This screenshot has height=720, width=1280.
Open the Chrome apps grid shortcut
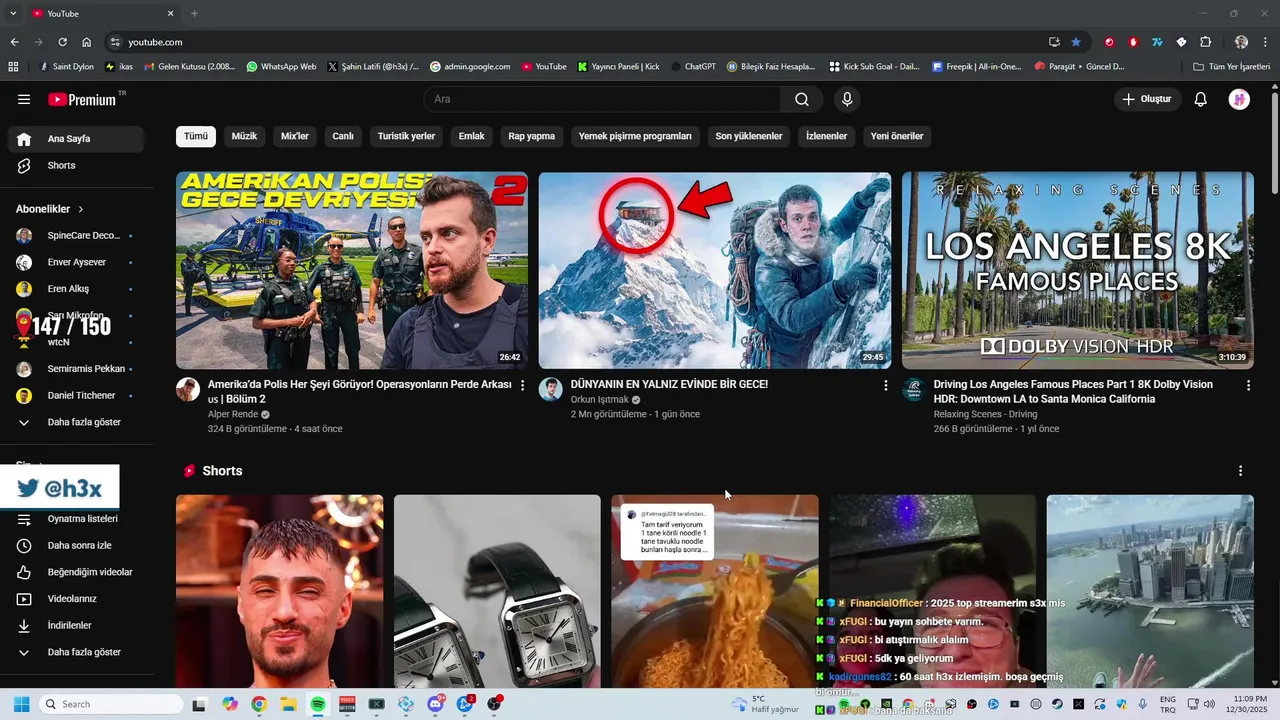coord(13,67)
